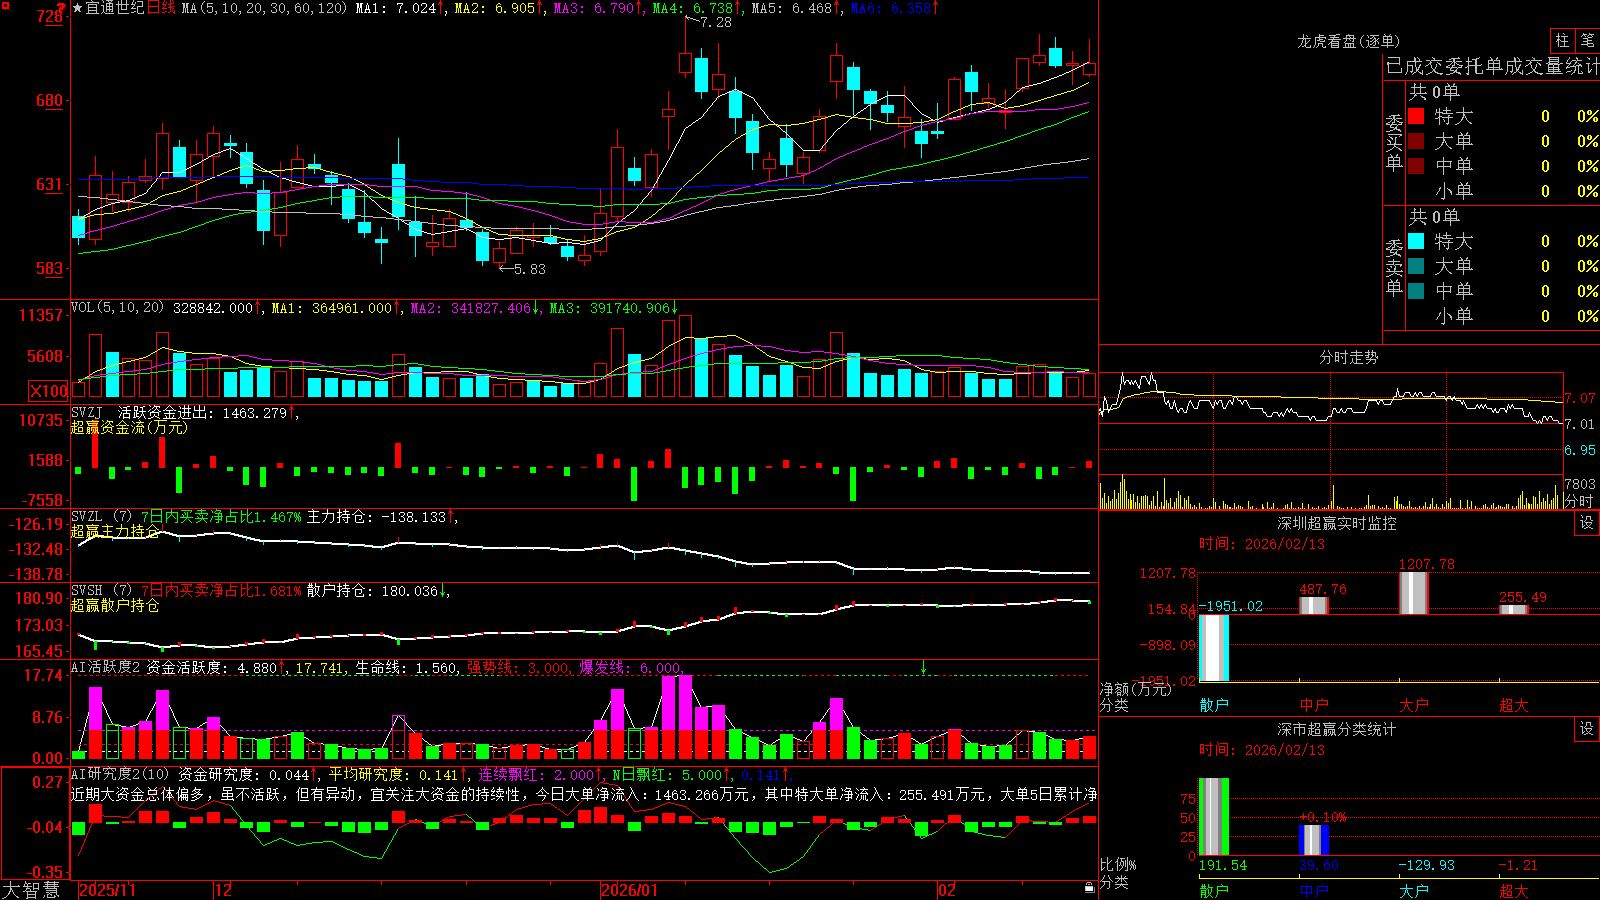Click the 笔 tick-view button
Viewport: 1600px width, 900px height.
point(1587,40)
